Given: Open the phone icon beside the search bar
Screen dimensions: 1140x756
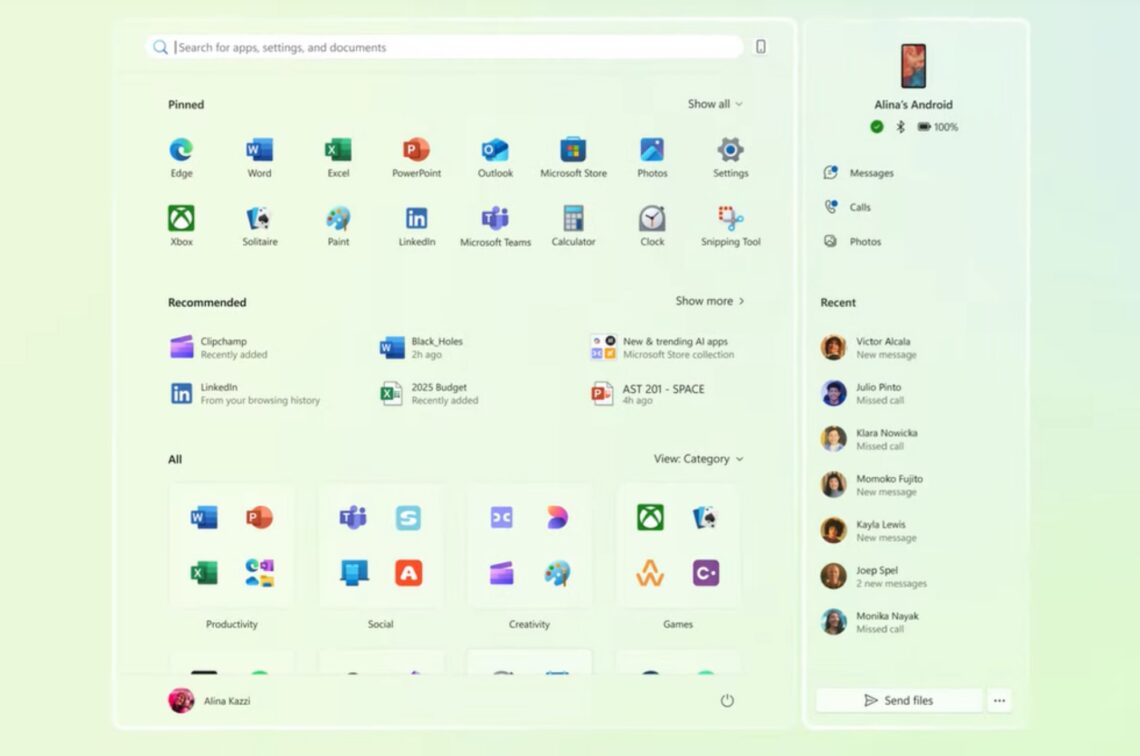Looking at the screenshot, I should pyautogui.click(x=759, y=46).
